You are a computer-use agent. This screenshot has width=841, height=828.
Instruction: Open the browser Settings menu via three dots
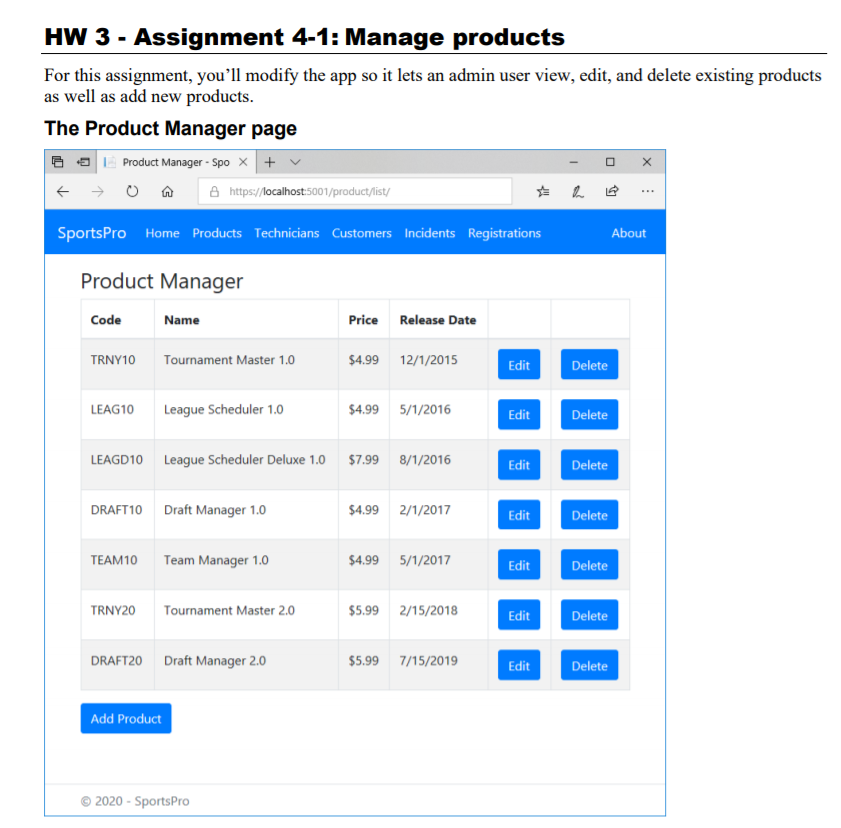[647, 191]
